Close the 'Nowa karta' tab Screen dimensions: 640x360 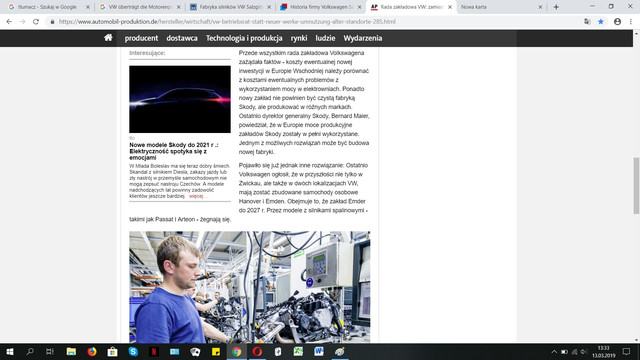[540, 7]
